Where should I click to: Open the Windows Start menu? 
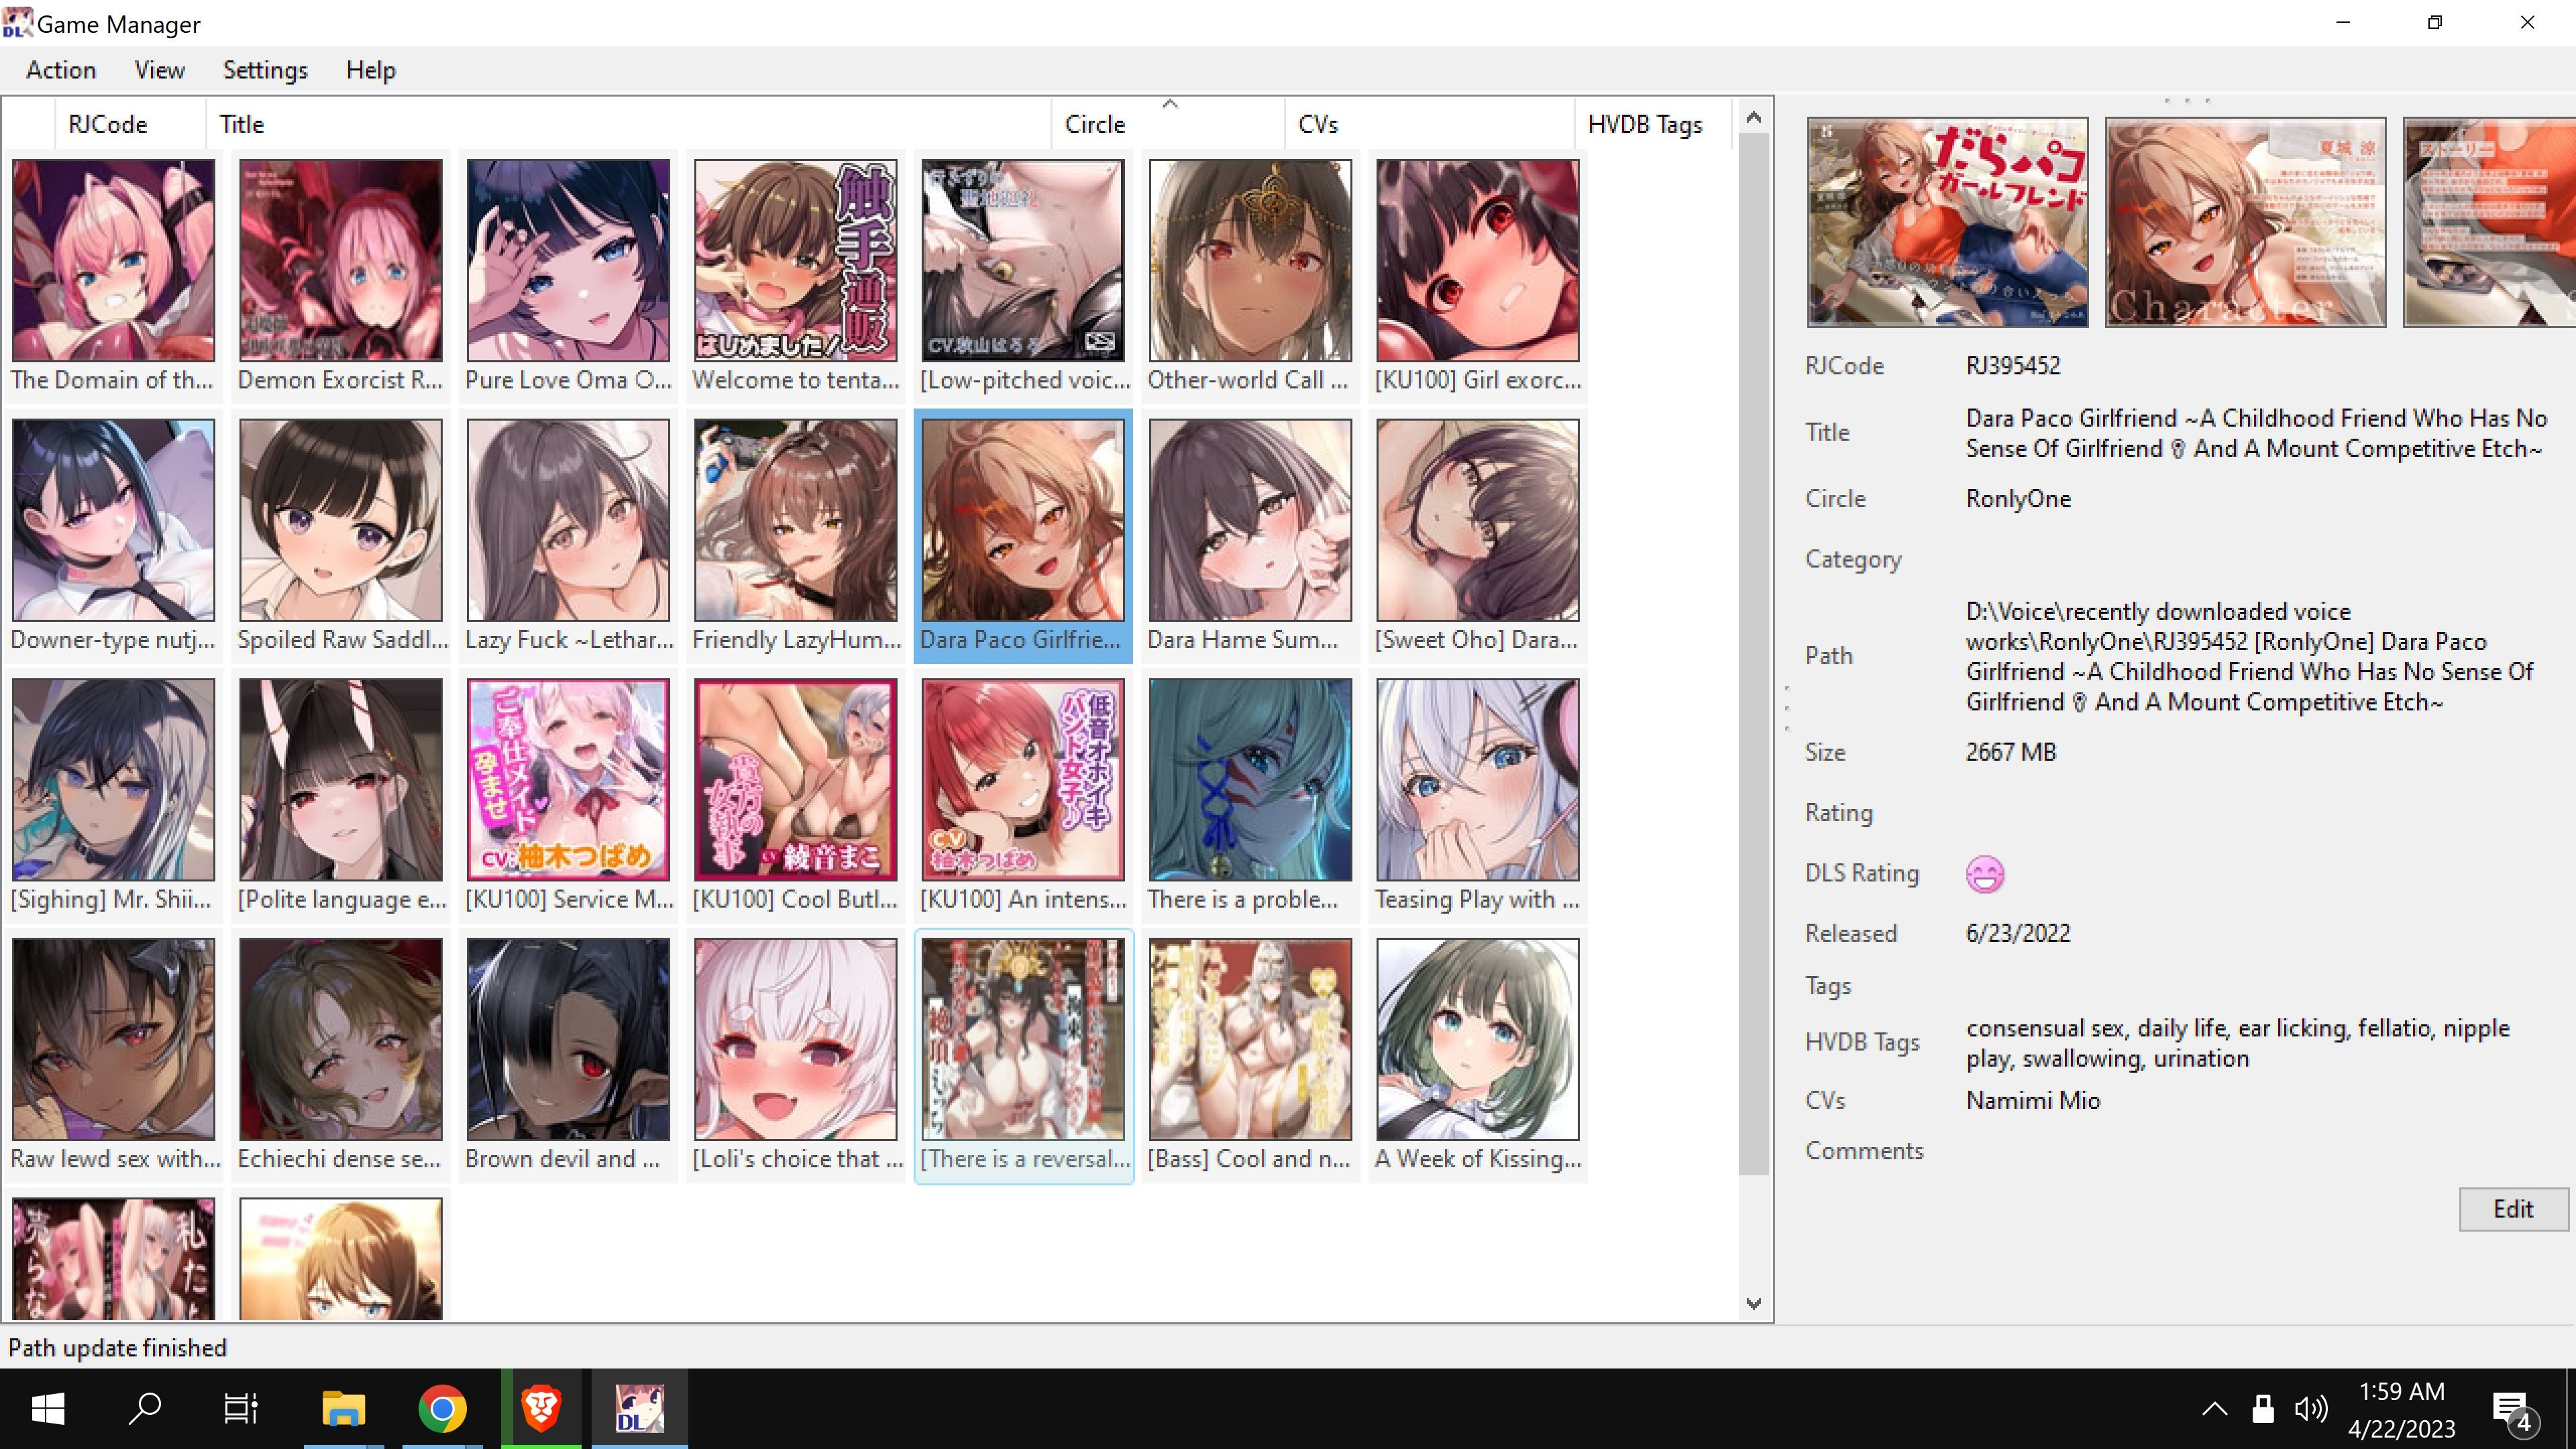[x=48, y=1409]
